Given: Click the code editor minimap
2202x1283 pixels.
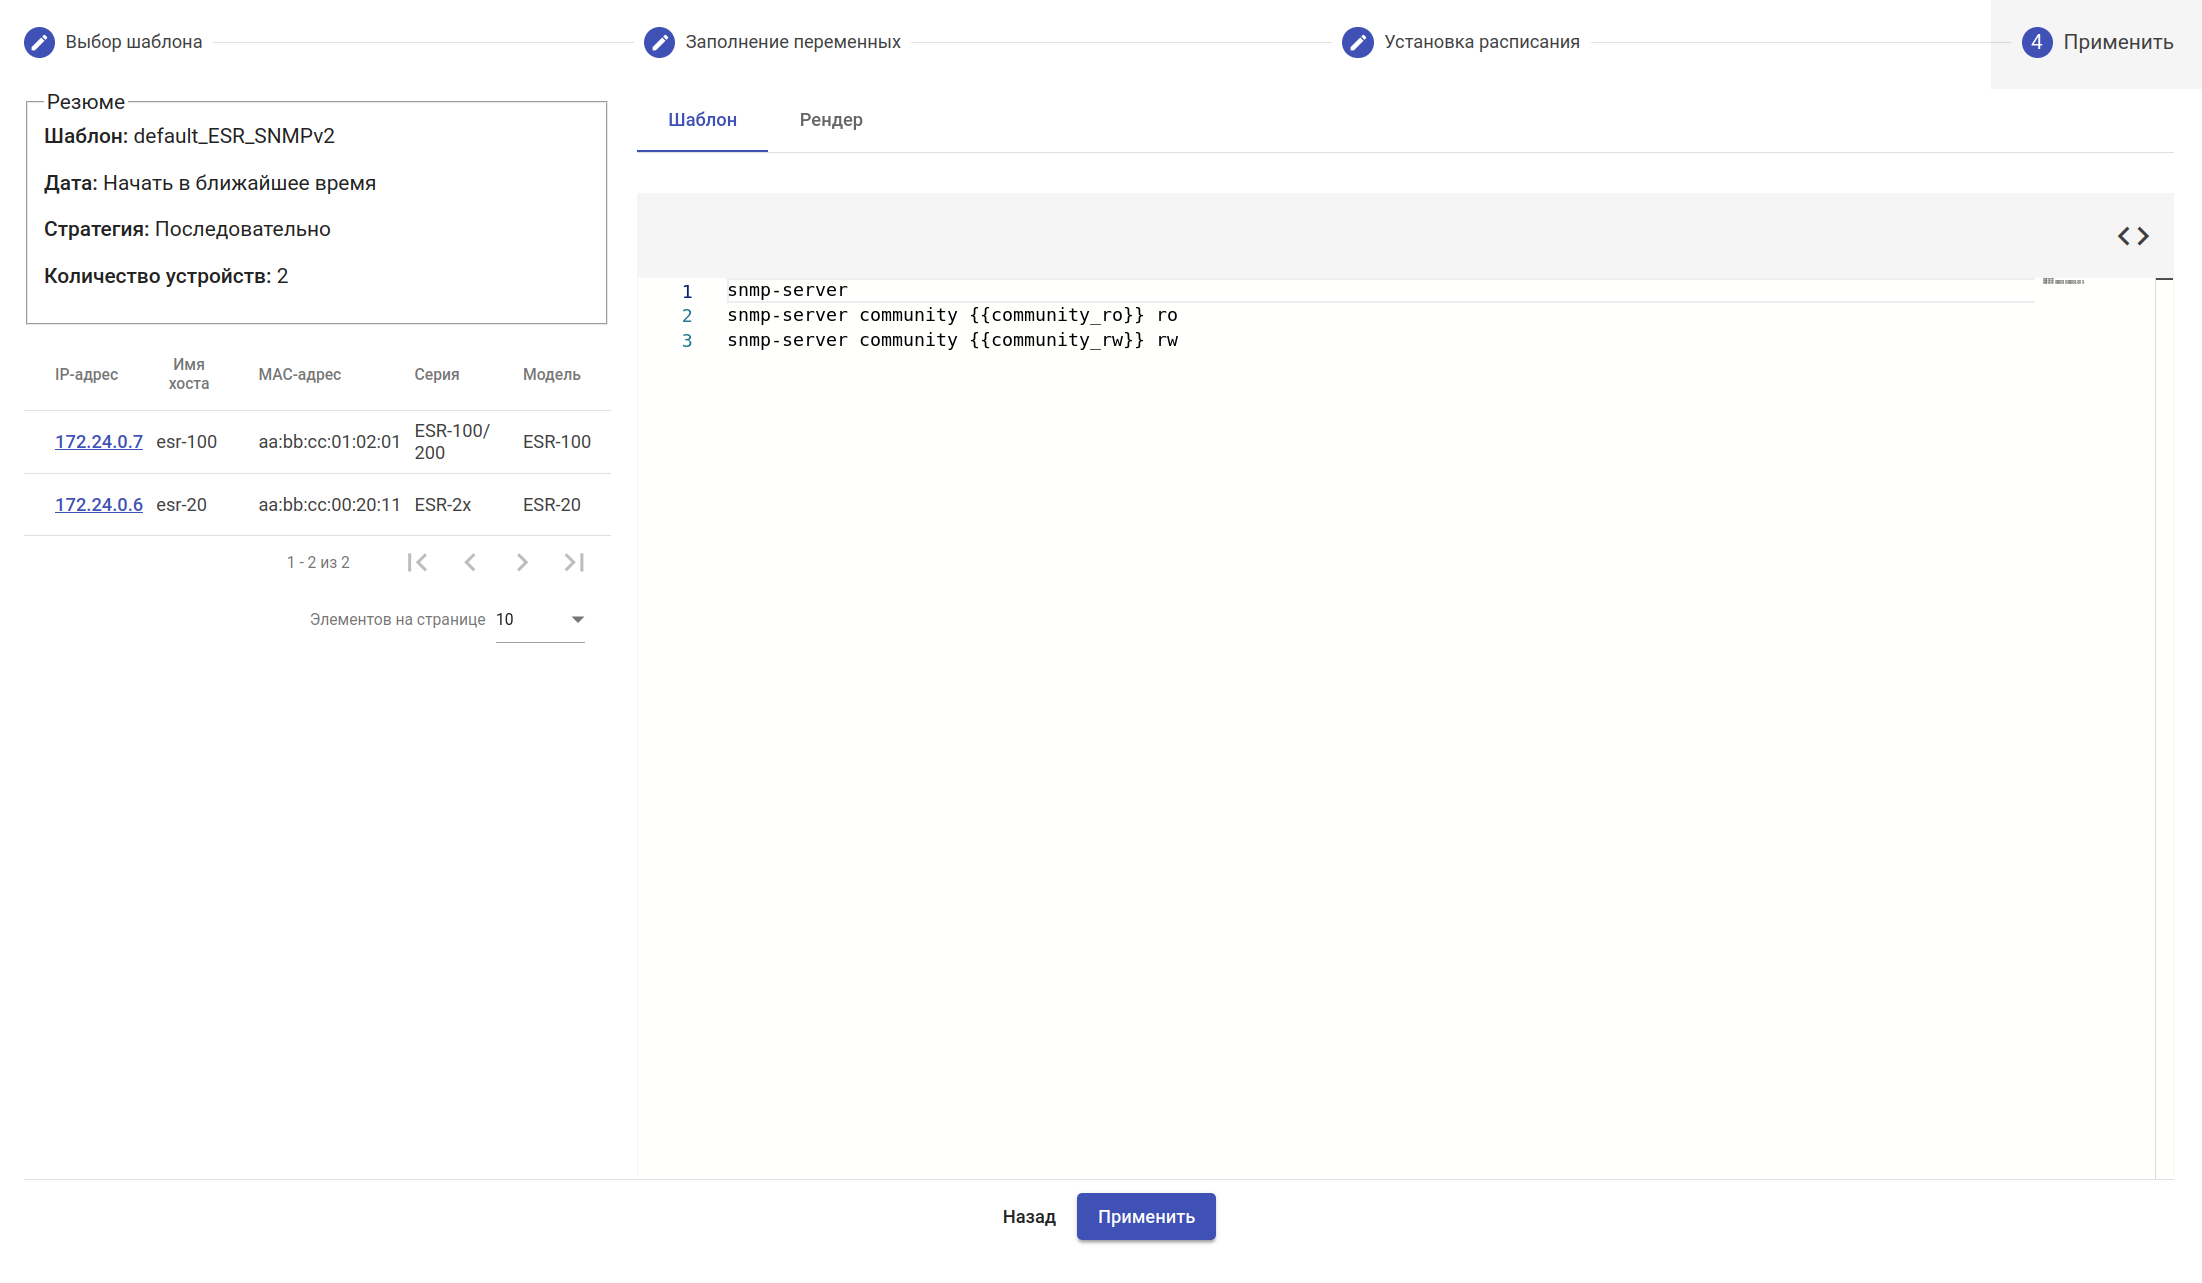Looking at the screenshot, I should tap(2063, 283).
